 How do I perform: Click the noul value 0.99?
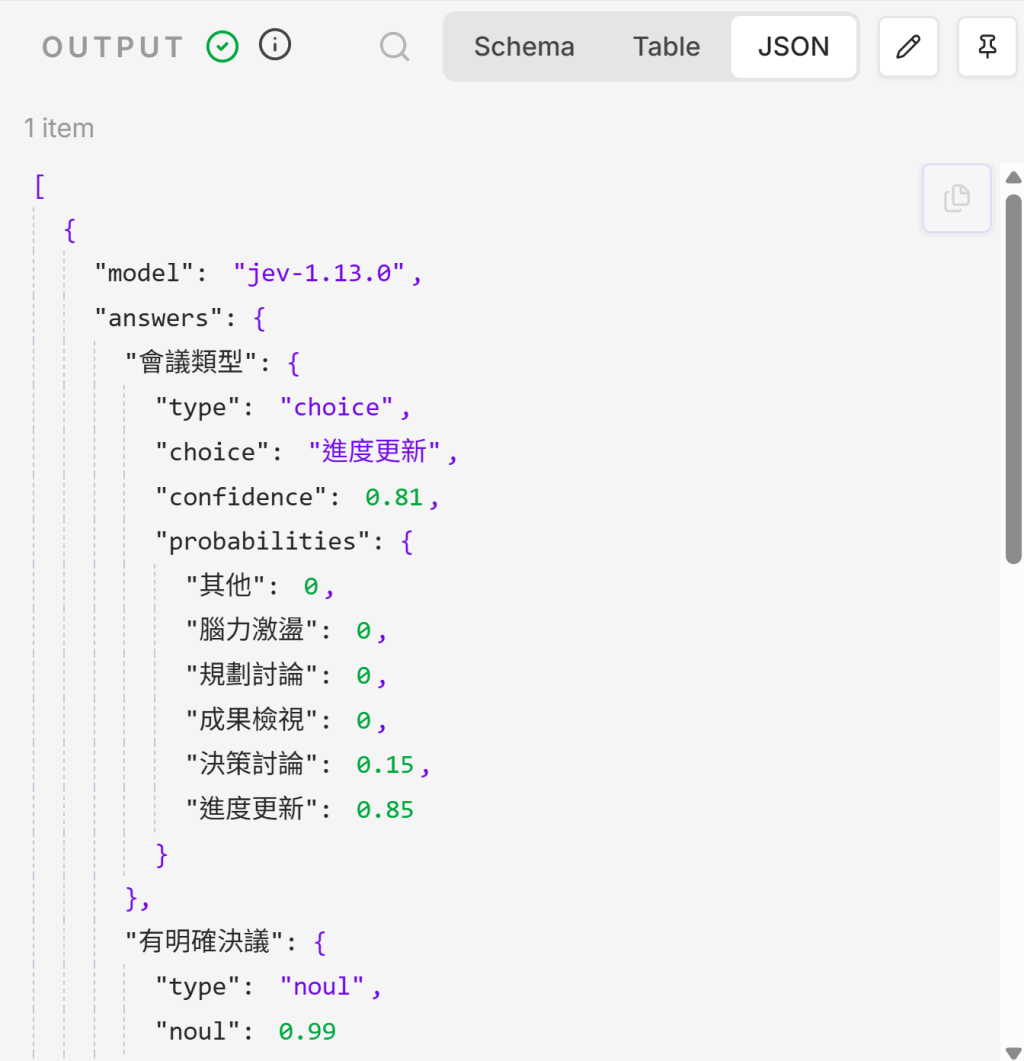[307, 1031]
